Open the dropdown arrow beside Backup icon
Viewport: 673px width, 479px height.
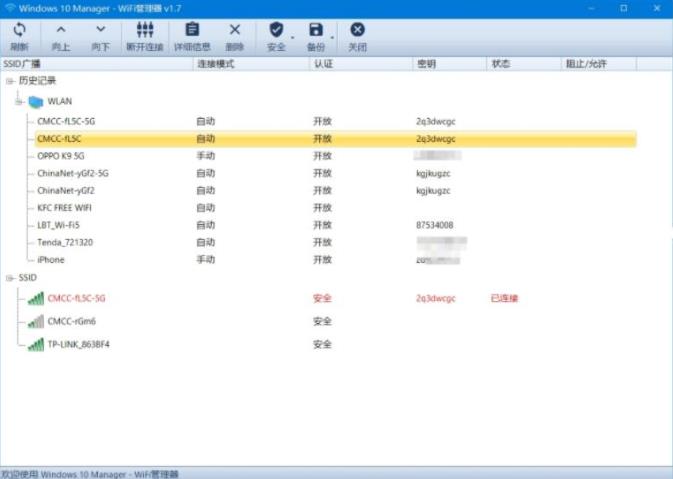[332, 38]
